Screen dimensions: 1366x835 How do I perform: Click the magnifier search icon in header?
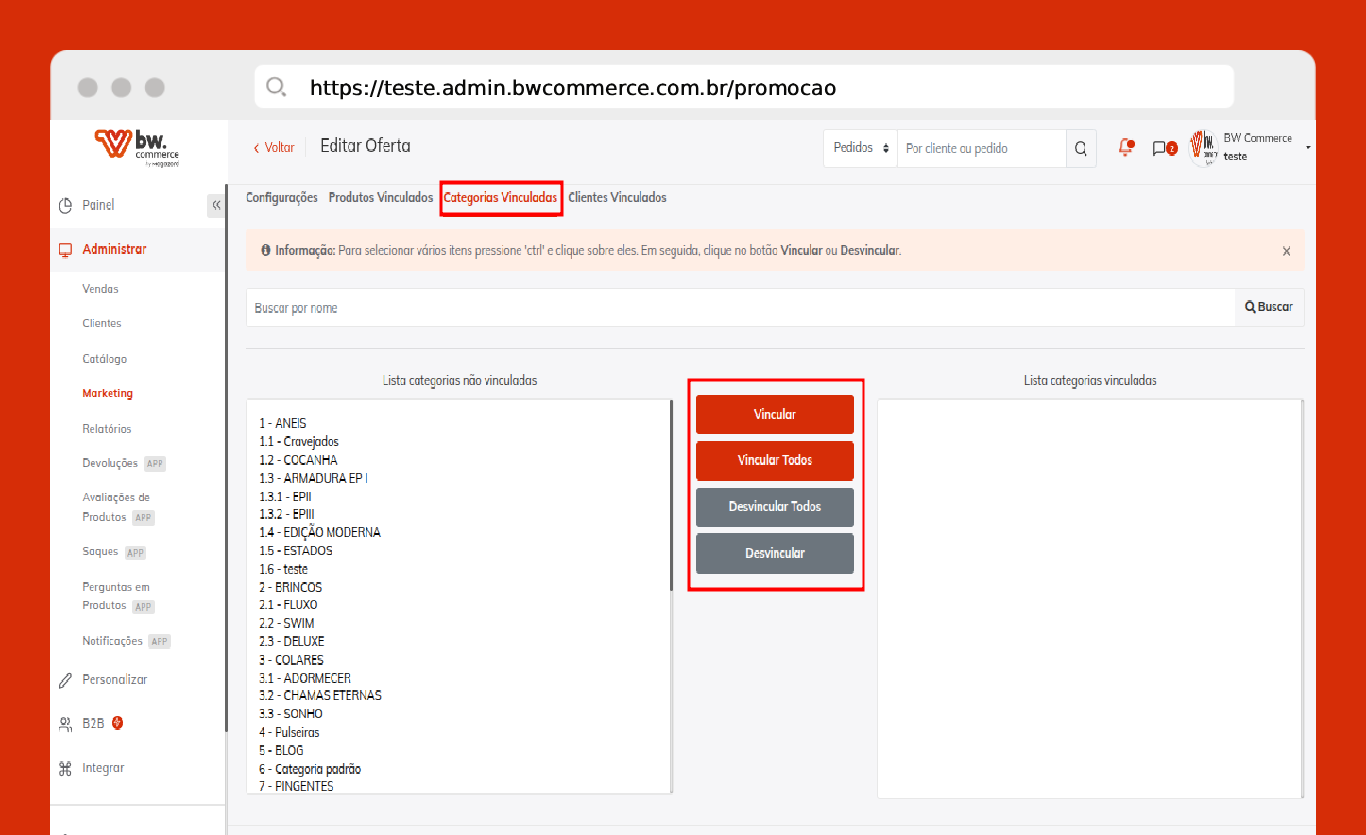(x=1080, y=148)
